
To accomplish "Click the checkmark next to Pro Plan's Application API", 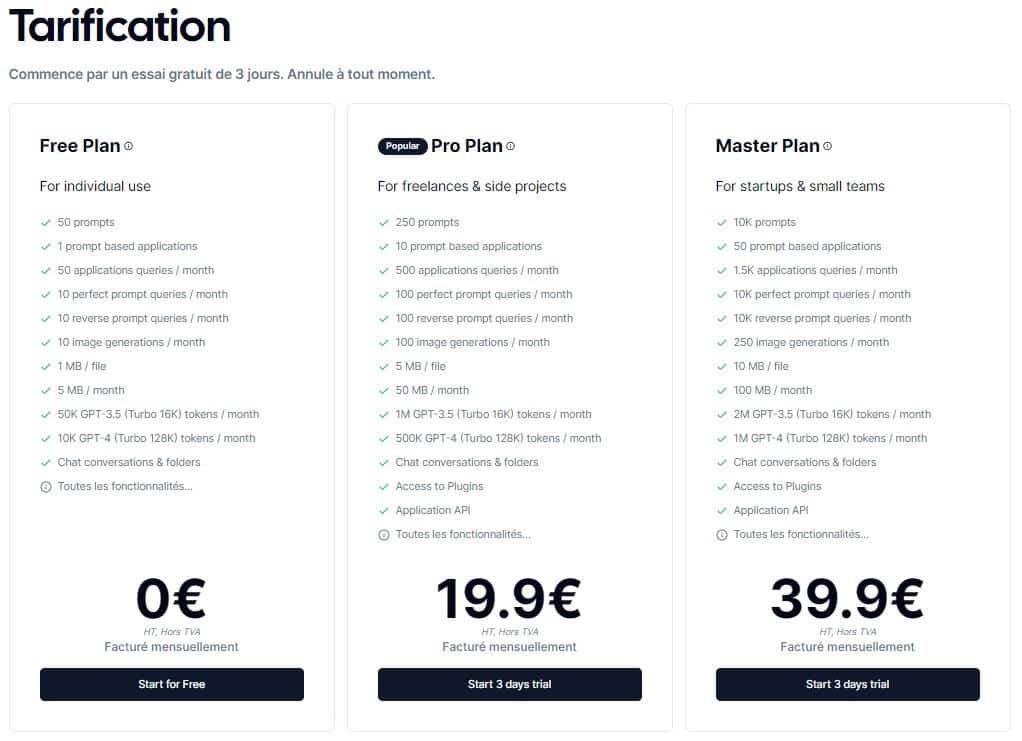I will (383, 511).
